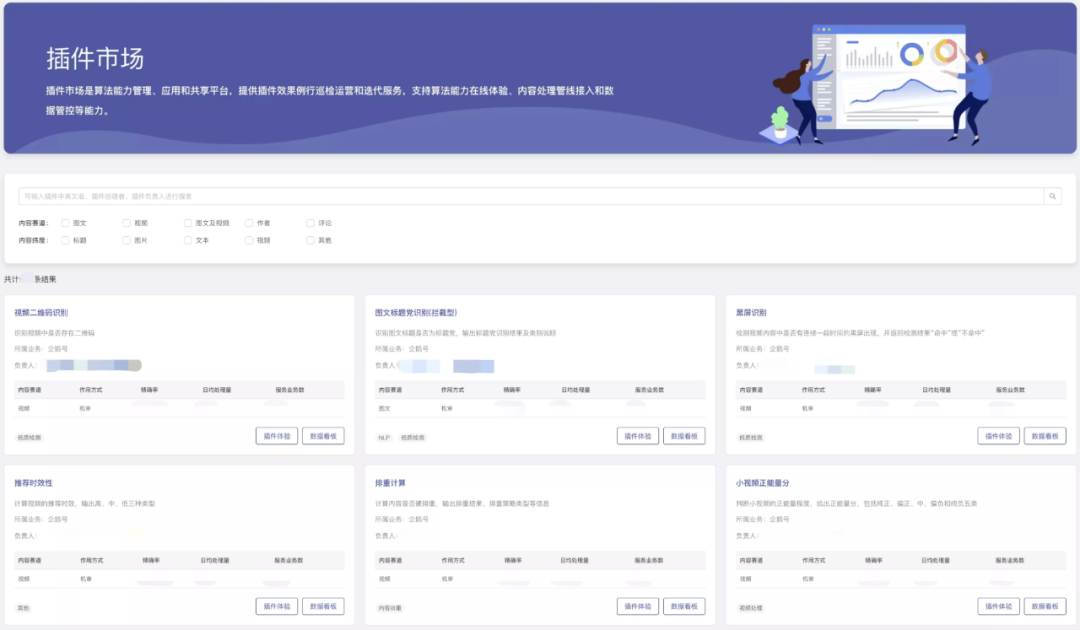Tick the 图片 dimension checkbox
Viewport: 1080px width, 630px height.
coord(126,240)
